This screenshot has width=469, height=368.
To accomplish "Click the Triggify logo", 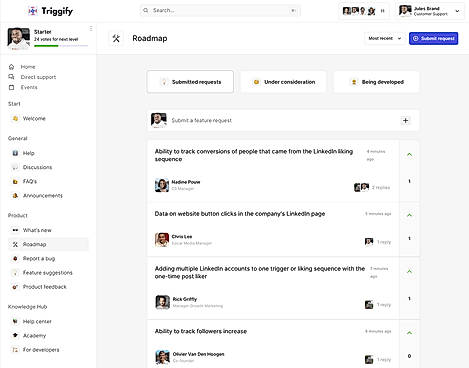I will pyautogui.click(x=50, y=11).
